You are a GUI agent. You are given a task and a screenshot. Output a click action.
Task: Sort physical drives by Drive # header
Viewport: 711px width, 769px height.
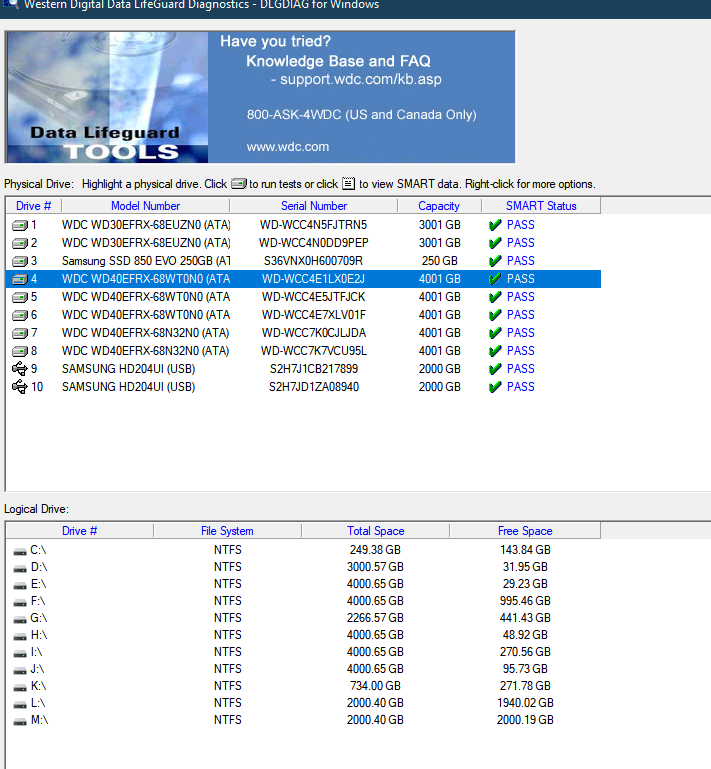click(33, 206)
